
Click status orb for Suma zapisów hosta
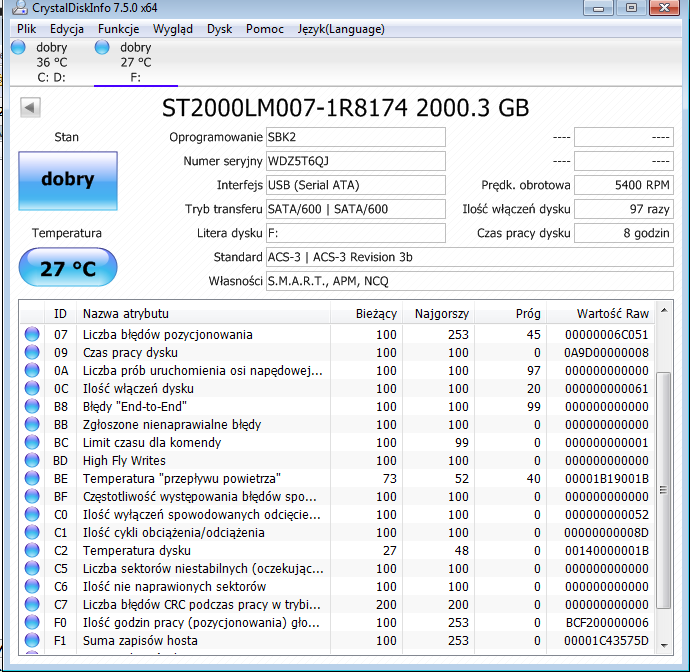[32, 641]
